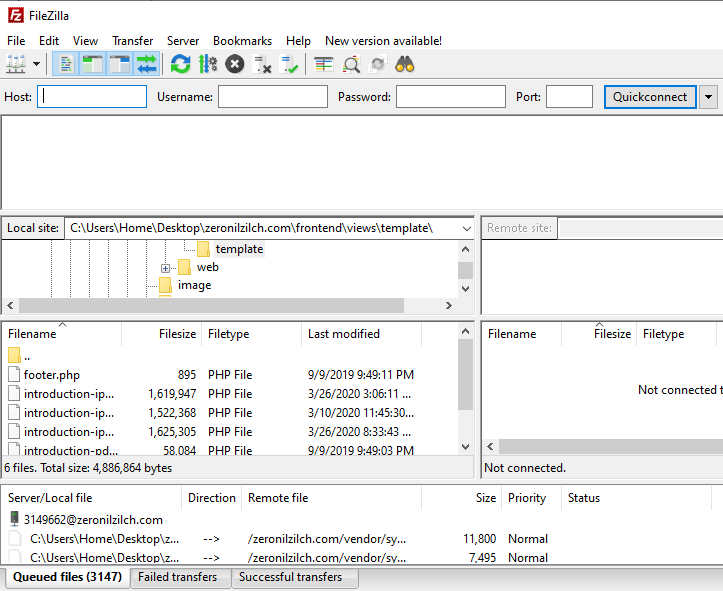The height and width of the screenshot is (591, 723).
Task: Sort local files by Filesize column
Action: pos(161,334)
